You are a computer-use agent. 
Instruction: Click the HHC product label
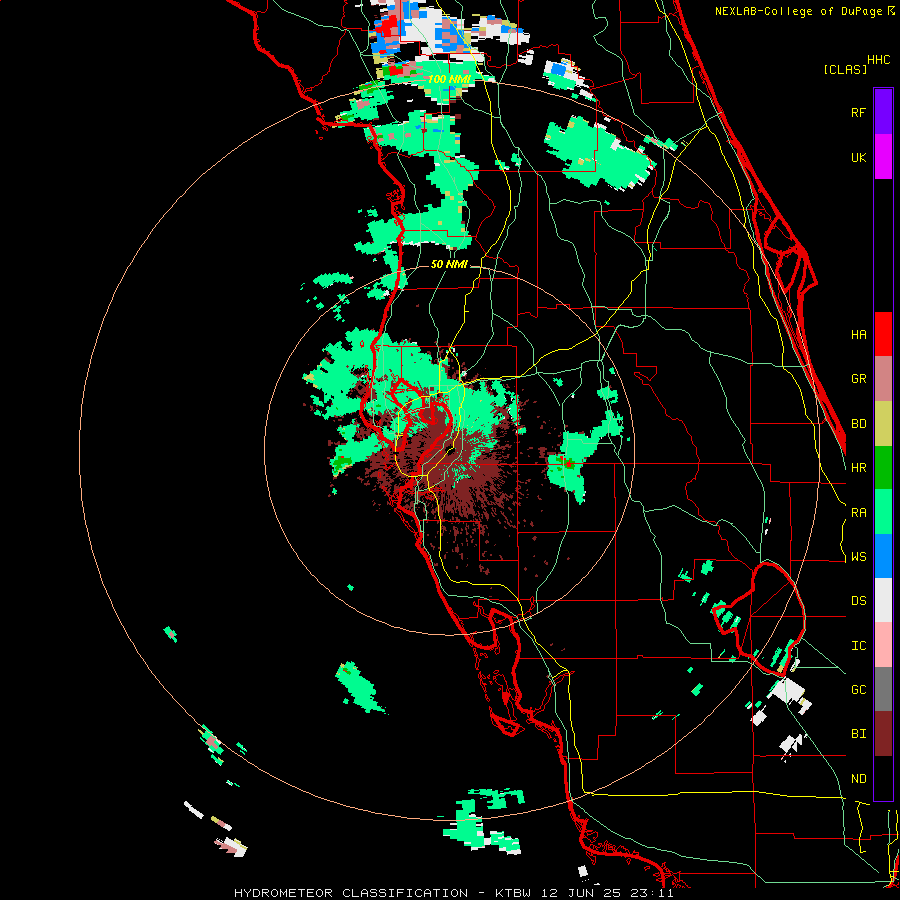[x=878, y=60]
